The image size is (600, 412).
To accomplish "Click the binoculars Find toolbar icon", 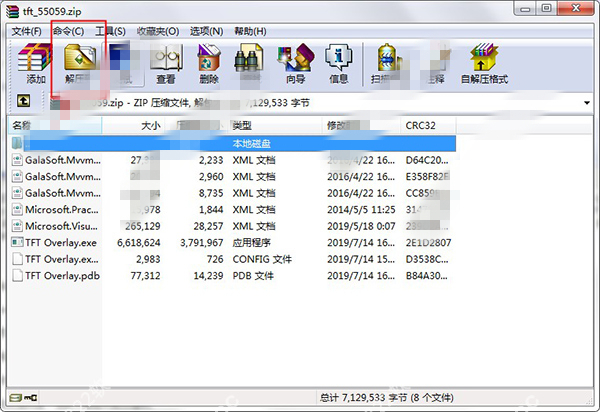I will (x=248, y=57).
